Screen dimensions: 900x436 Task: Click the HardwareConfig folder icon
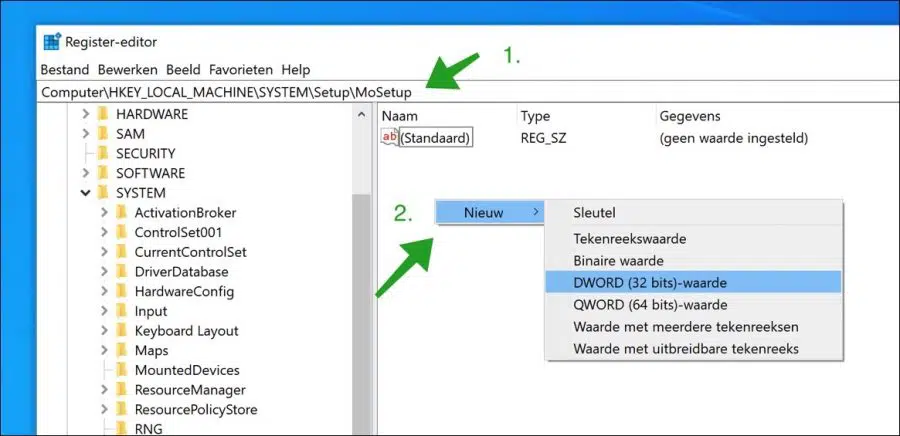[122, 291]
